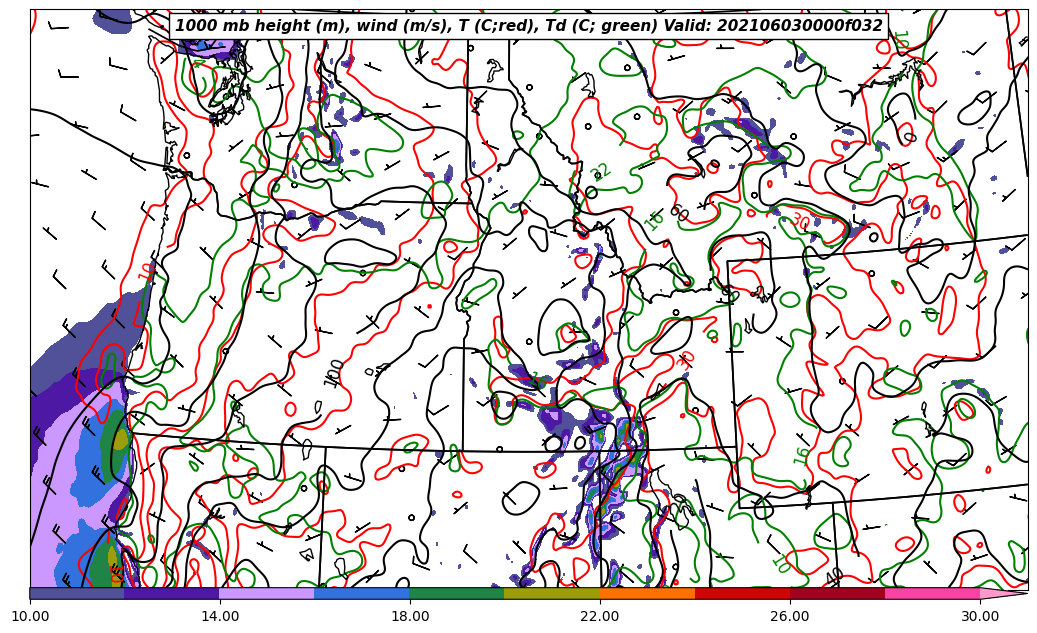Click the pink arrow tip of the colorbar
Viewport: 1037px width, 633px height.
[1004, 593]
